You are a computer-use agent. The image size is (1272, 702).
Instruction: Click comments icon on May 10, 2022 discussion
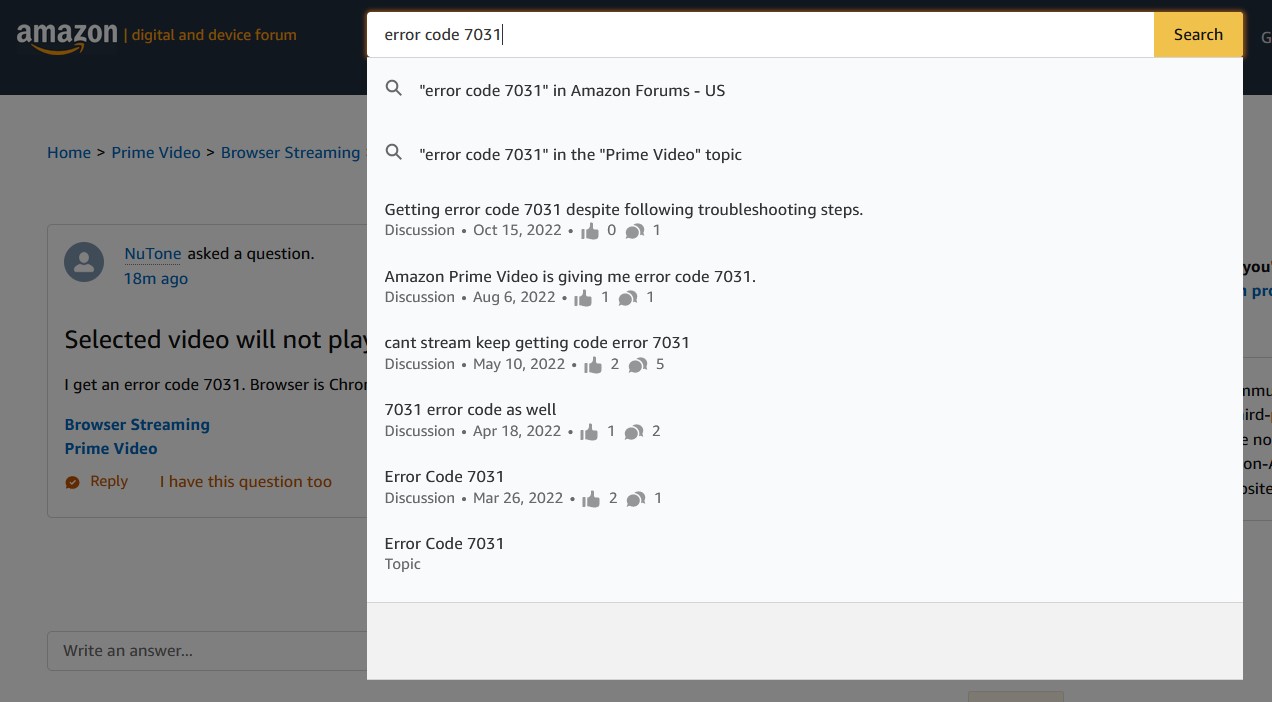click(638, 365)
